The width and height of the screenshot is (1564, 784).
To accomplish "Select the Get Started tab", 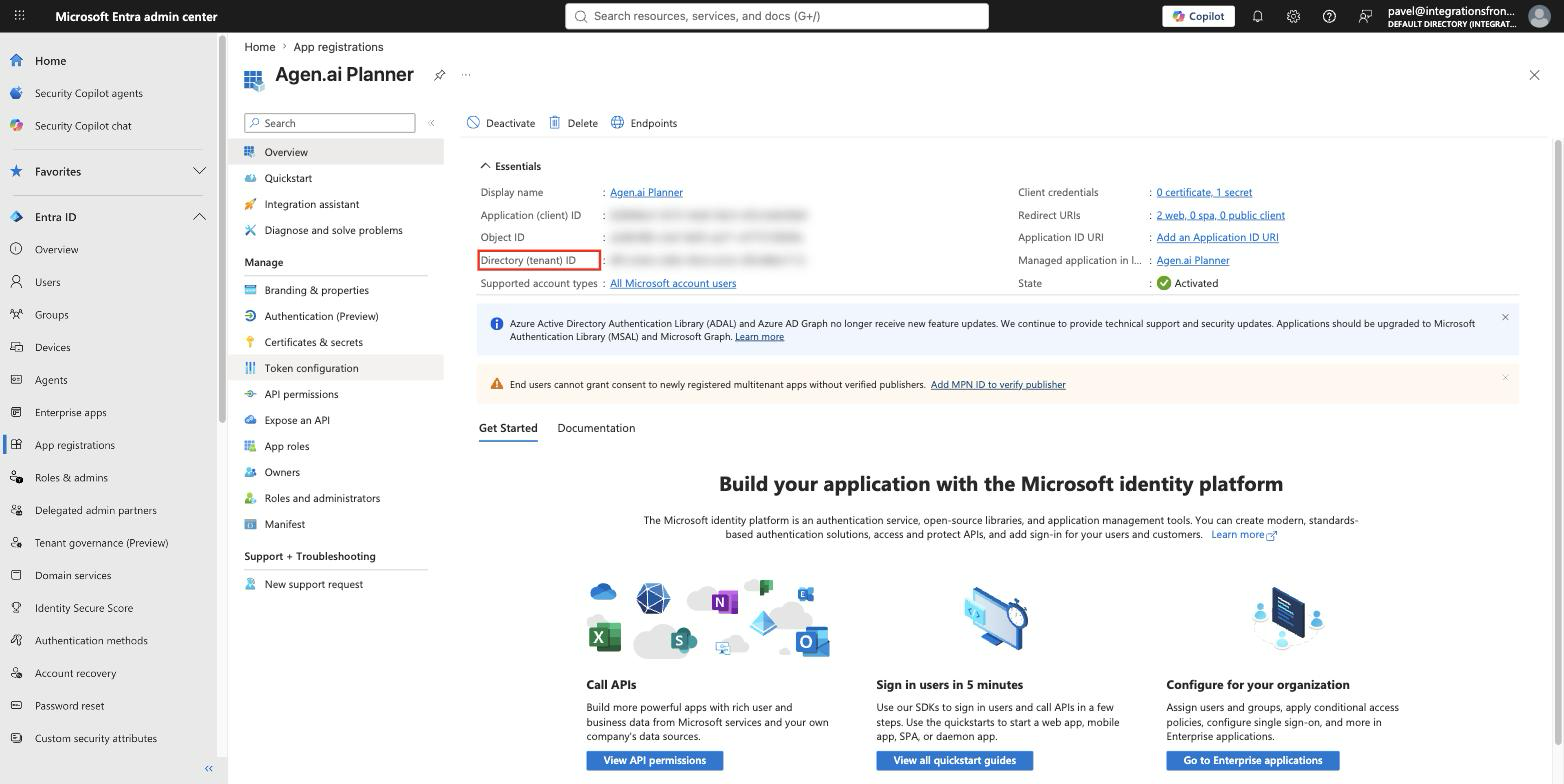I will (508, 428).
